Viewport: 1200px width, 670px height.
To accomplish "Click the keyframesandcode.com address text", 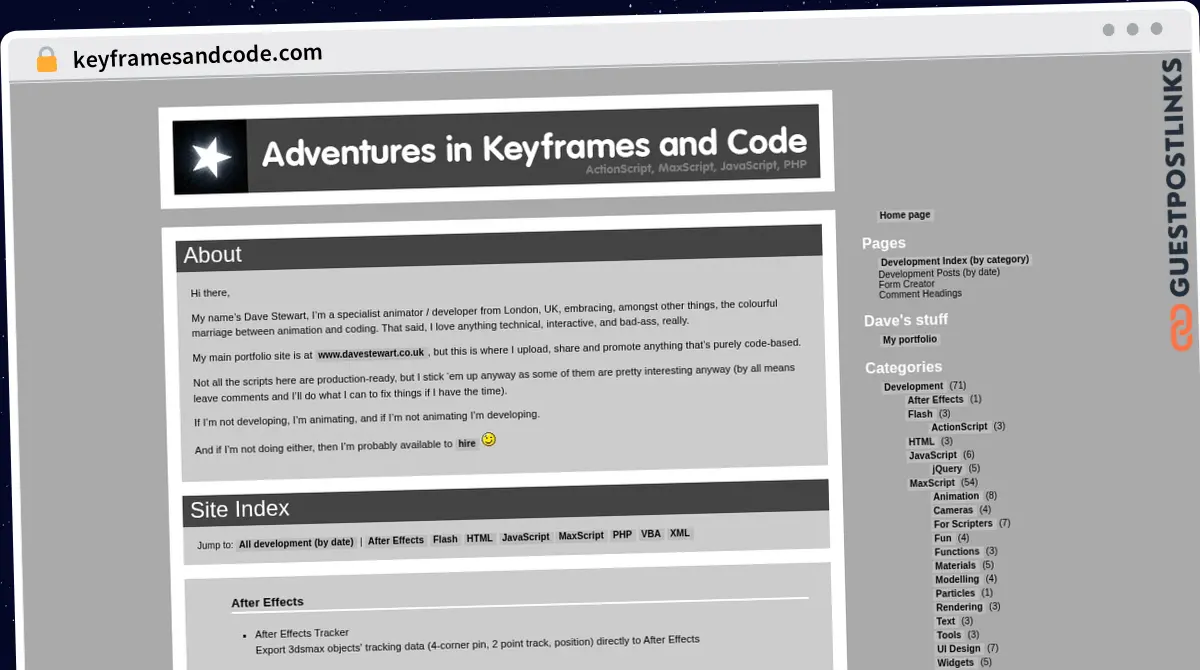I will pos(198,56).
